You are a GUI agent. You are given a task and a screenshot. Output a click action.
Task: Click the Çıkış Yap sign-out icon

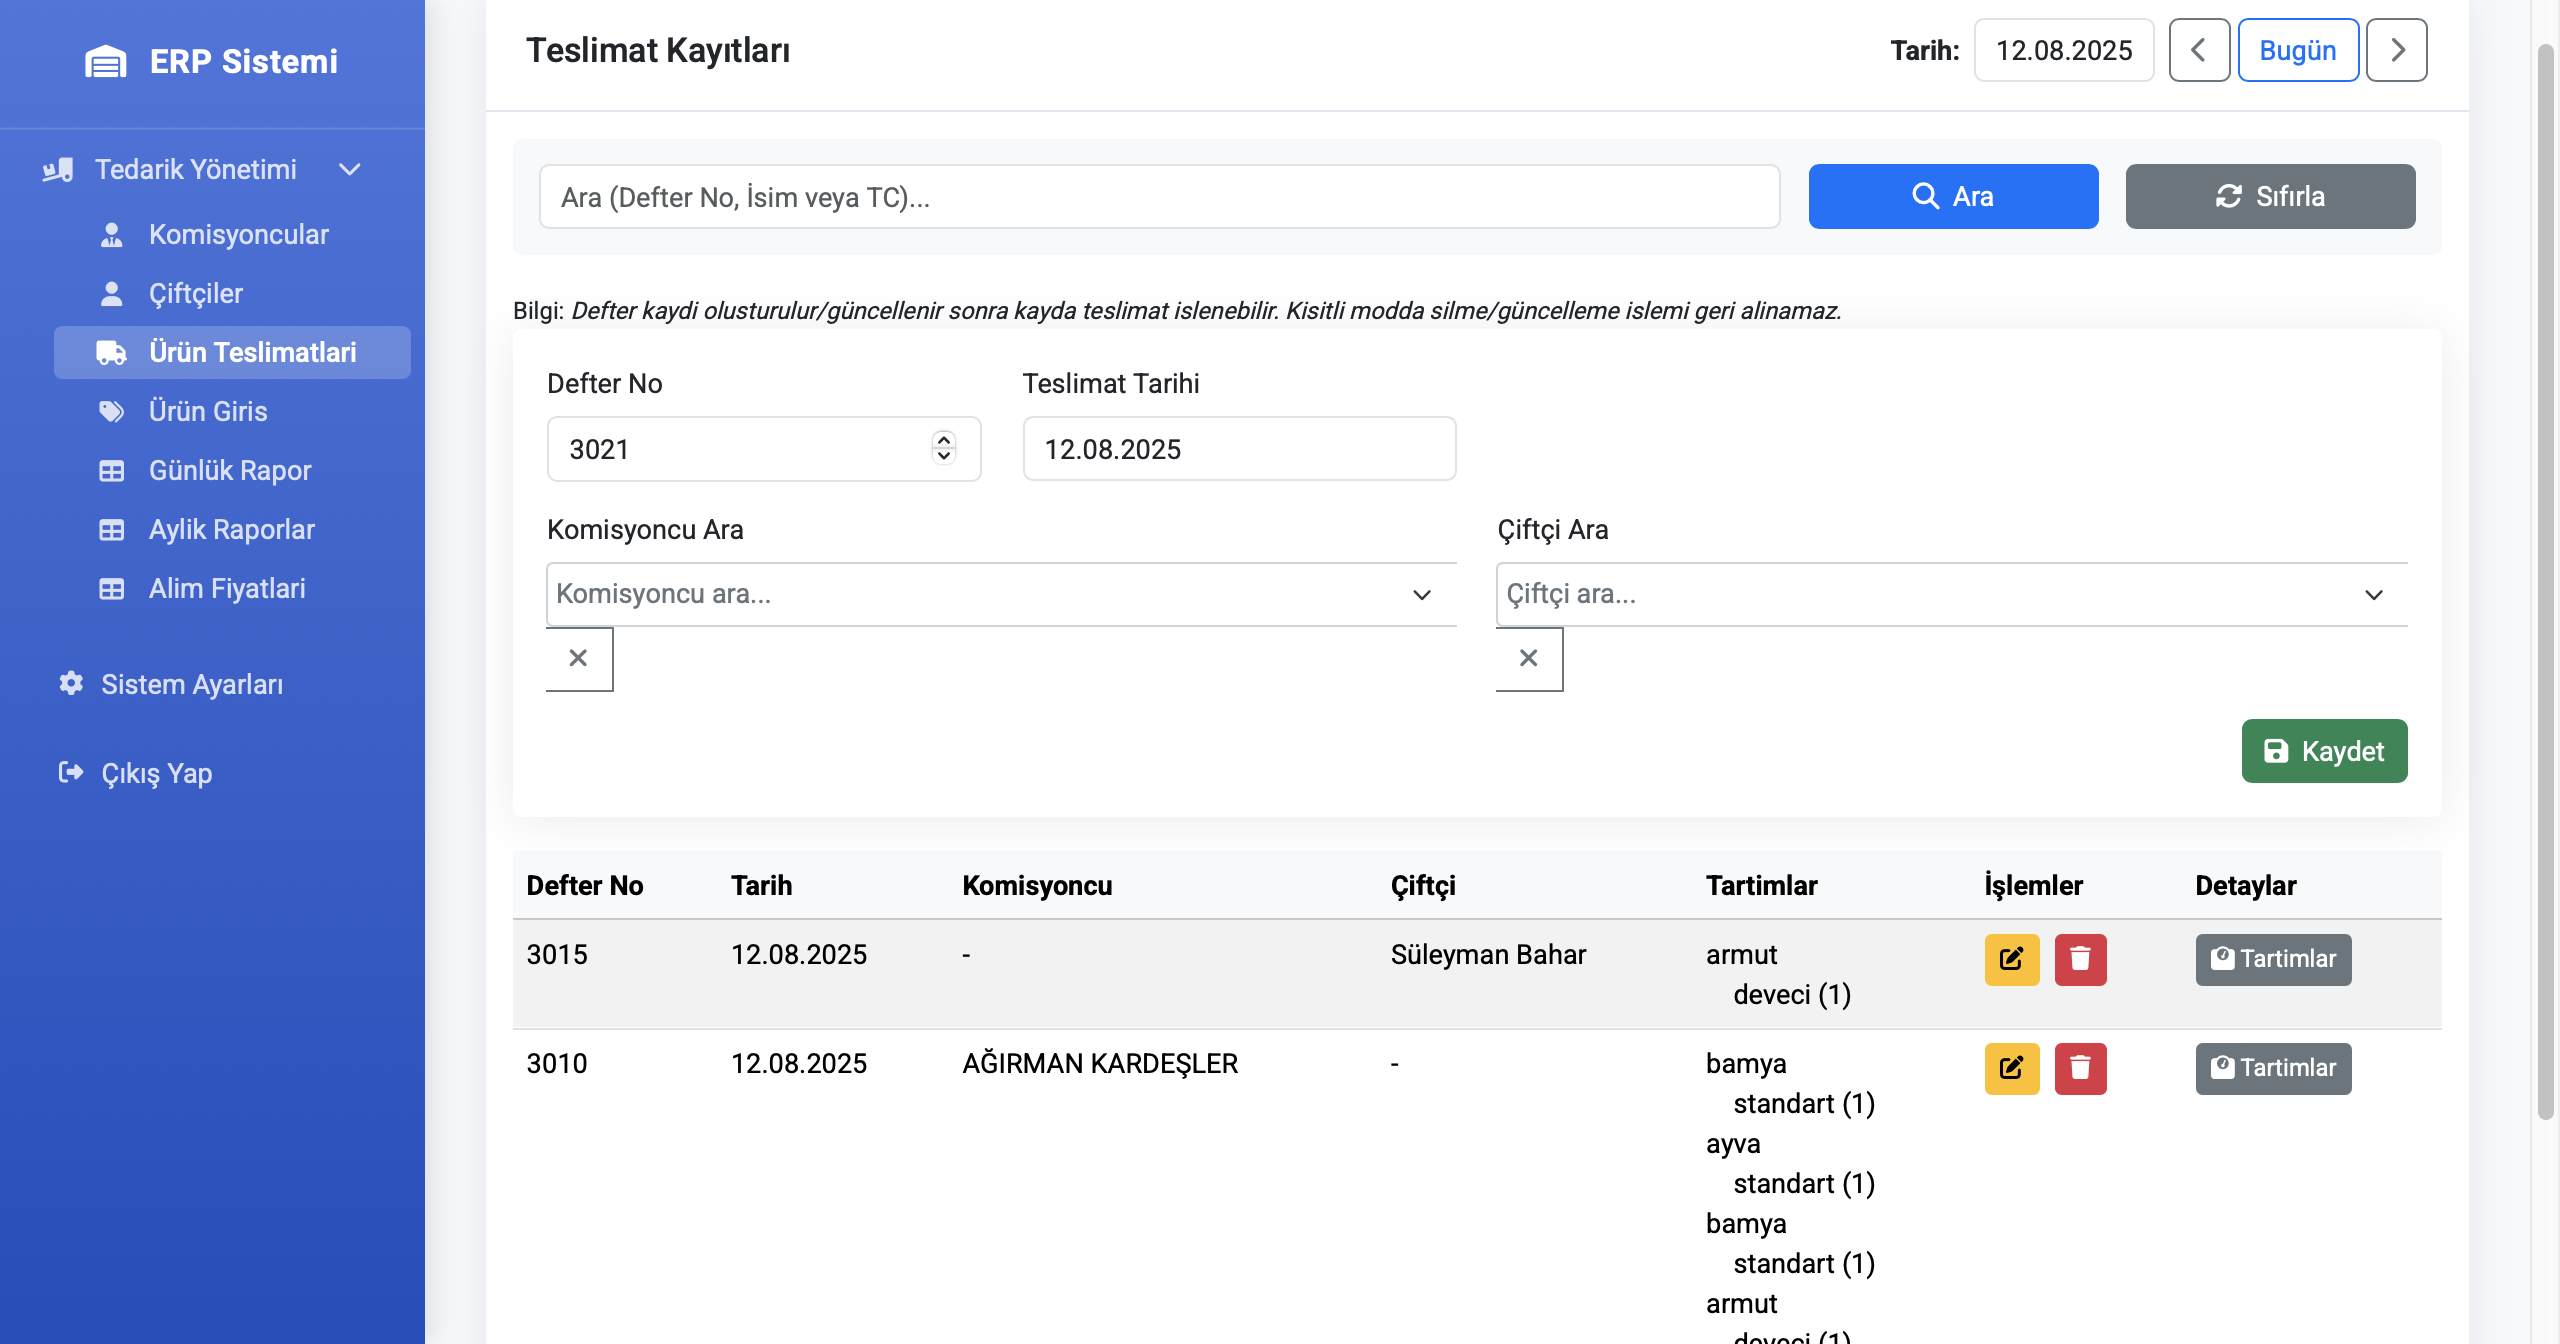pos(71,772)
